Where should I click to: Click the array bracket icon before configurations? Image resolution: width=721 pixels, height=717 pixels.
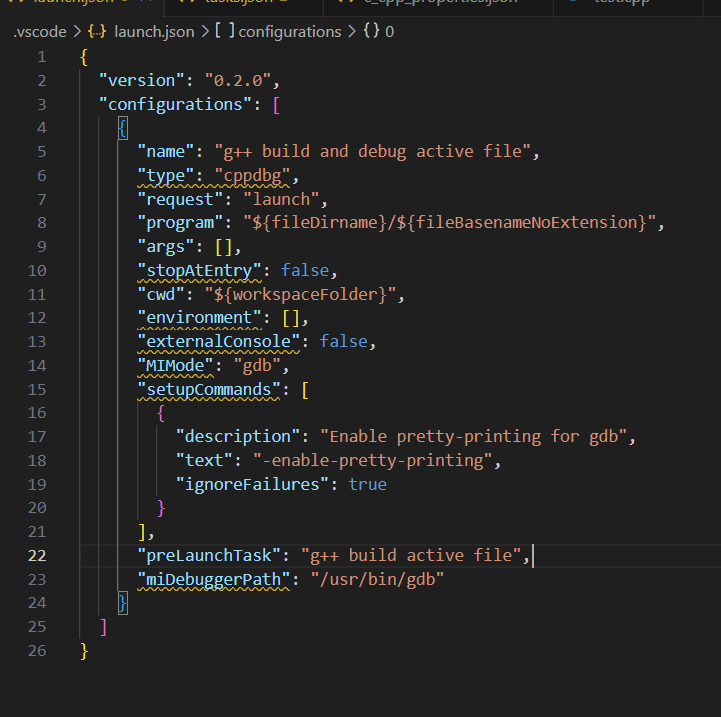[x=225, y=31]
